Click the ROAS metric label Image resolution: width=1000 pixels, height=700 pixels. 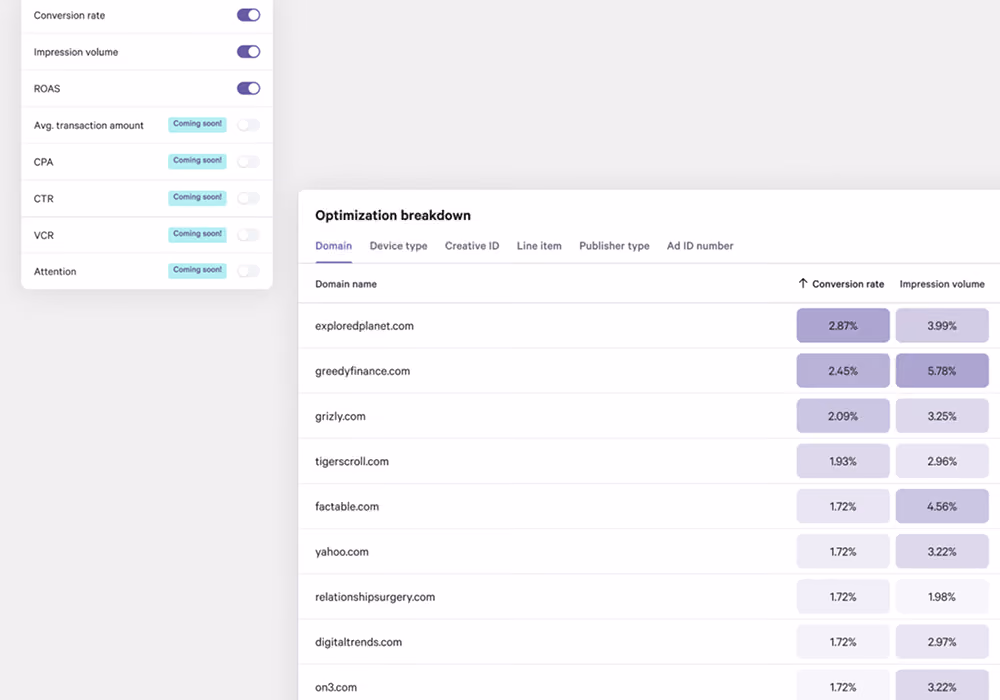pos(47,89)
